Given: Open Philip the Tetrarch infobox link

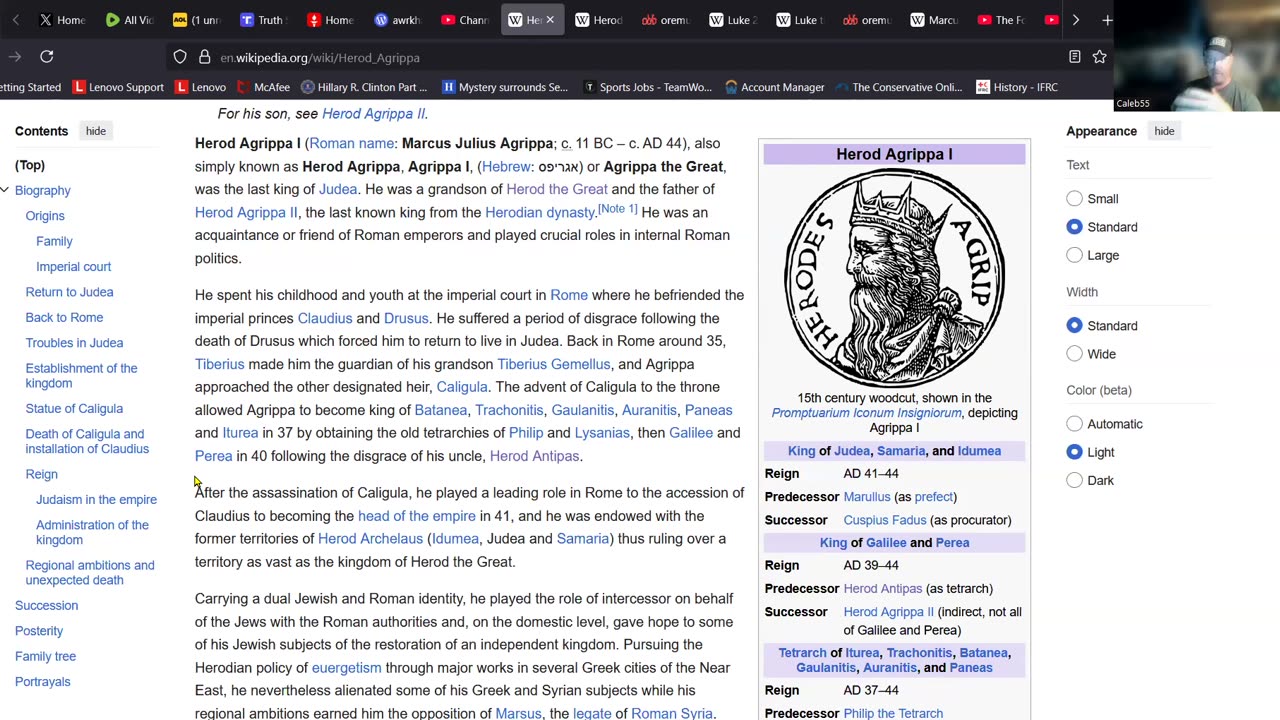Looking at the screenshot, I should 893,713.
